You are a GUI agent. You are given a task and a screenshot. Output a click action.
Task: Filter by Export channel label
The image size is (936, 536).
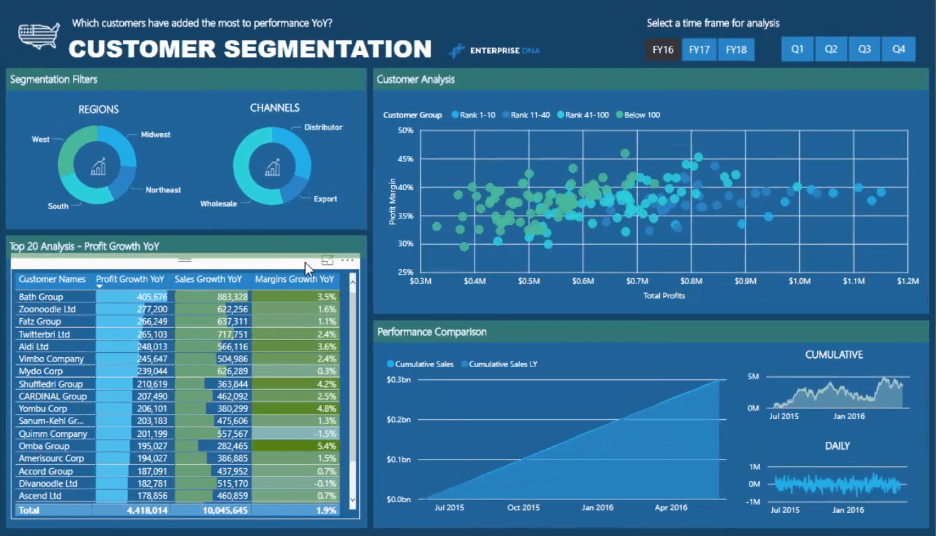[x=325, y=199]
